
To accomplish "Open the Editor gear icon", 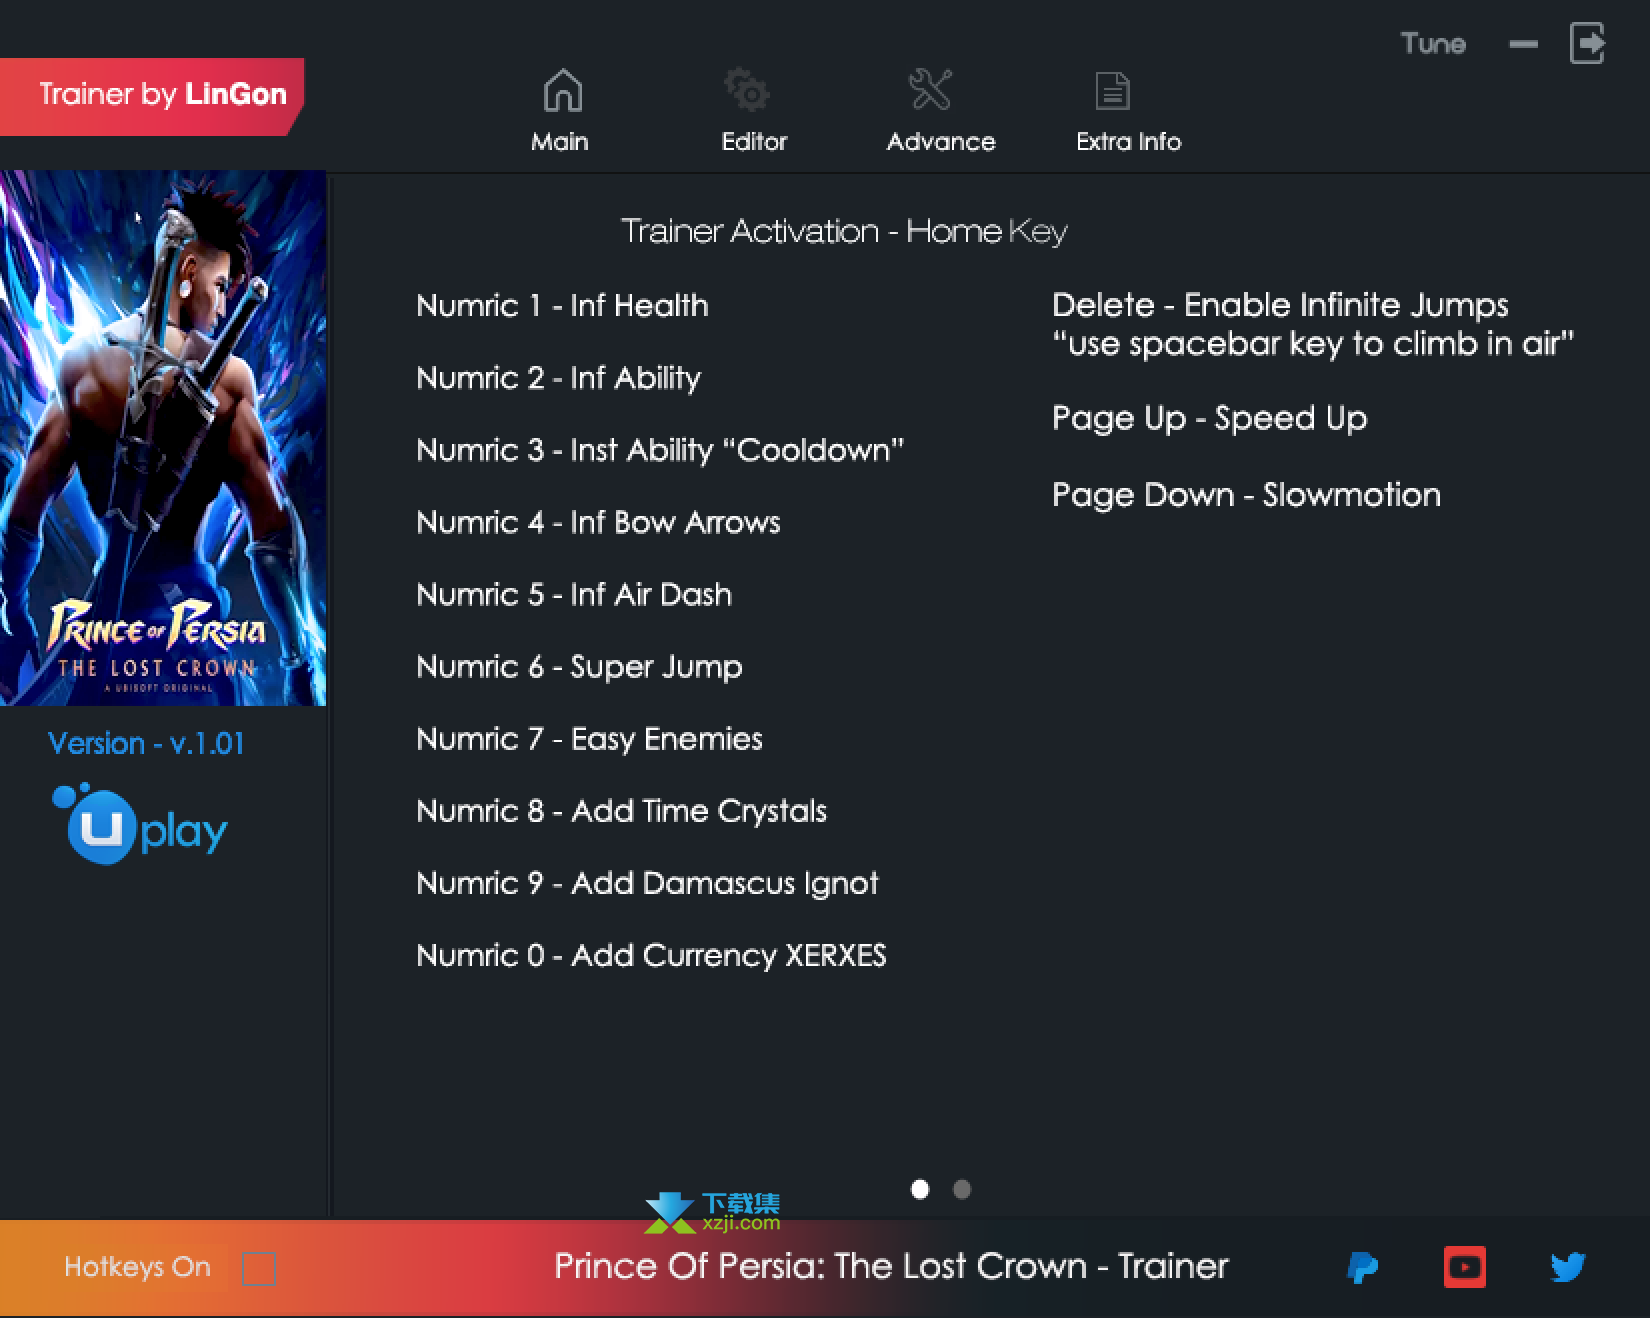I will (x=747, y=90).
